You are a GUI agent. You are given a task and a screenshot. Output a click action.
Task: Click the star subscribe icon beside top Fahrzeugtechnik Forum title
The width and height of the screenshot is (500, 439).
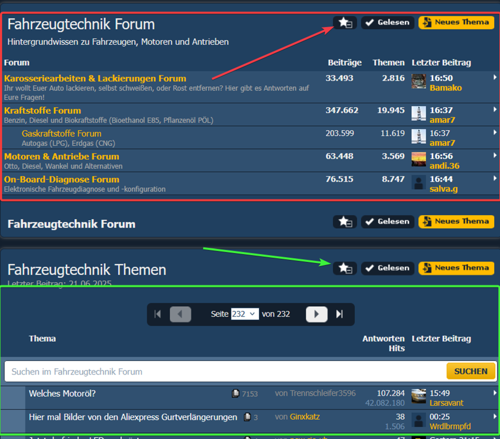[x=345, y=23]
